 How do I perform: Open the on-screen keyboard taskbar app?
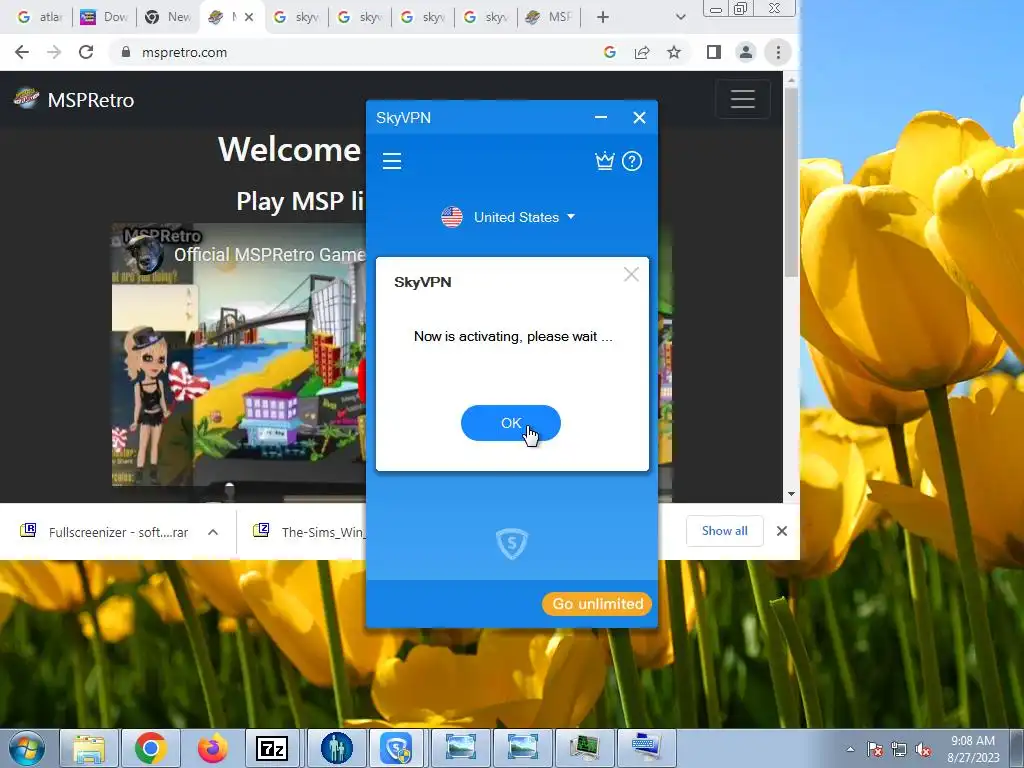[x=645, y=748]
